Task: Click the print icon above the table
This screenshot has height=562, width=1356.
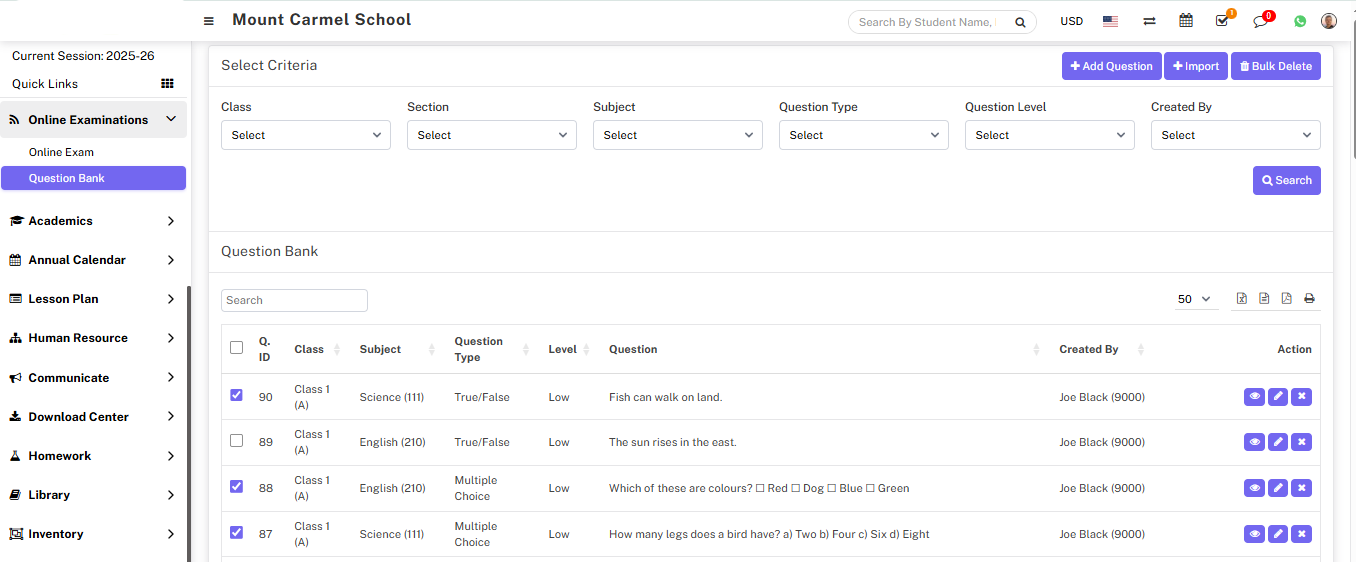Action: click(x=1309, y=299)
